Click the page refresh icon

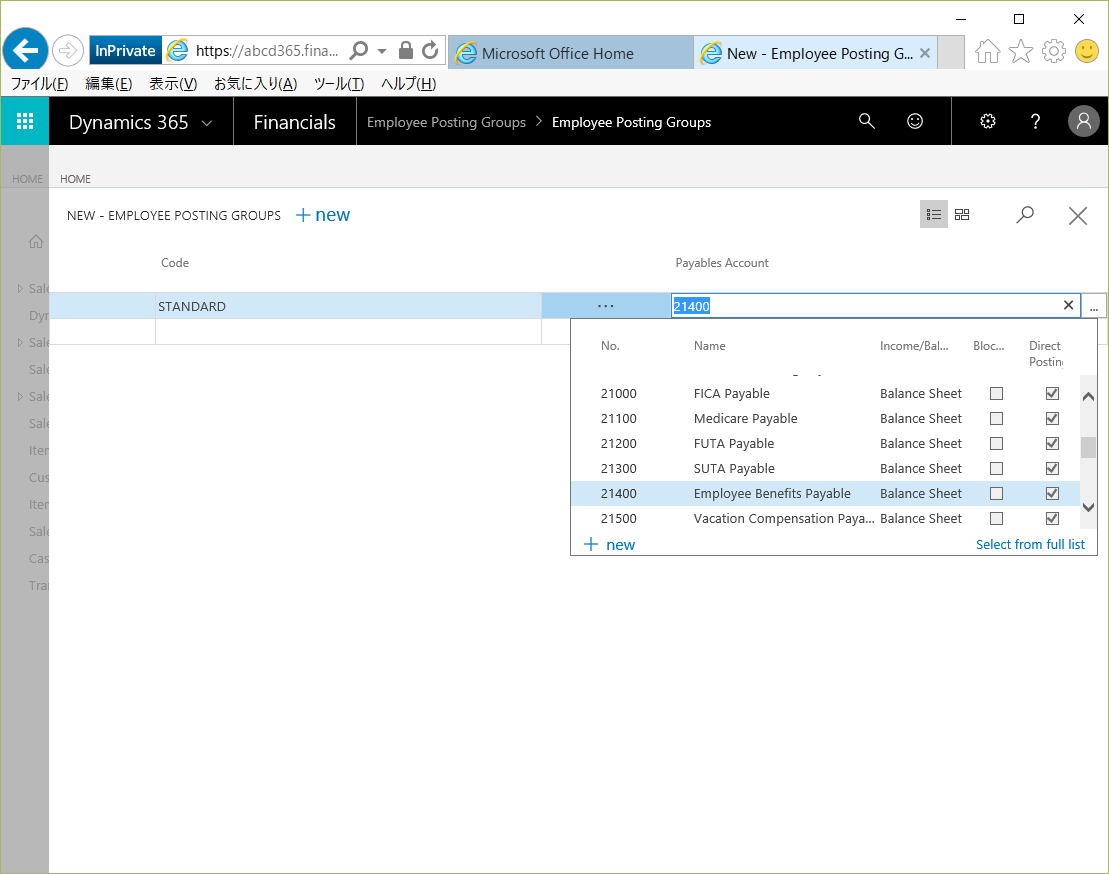[430, 50]
